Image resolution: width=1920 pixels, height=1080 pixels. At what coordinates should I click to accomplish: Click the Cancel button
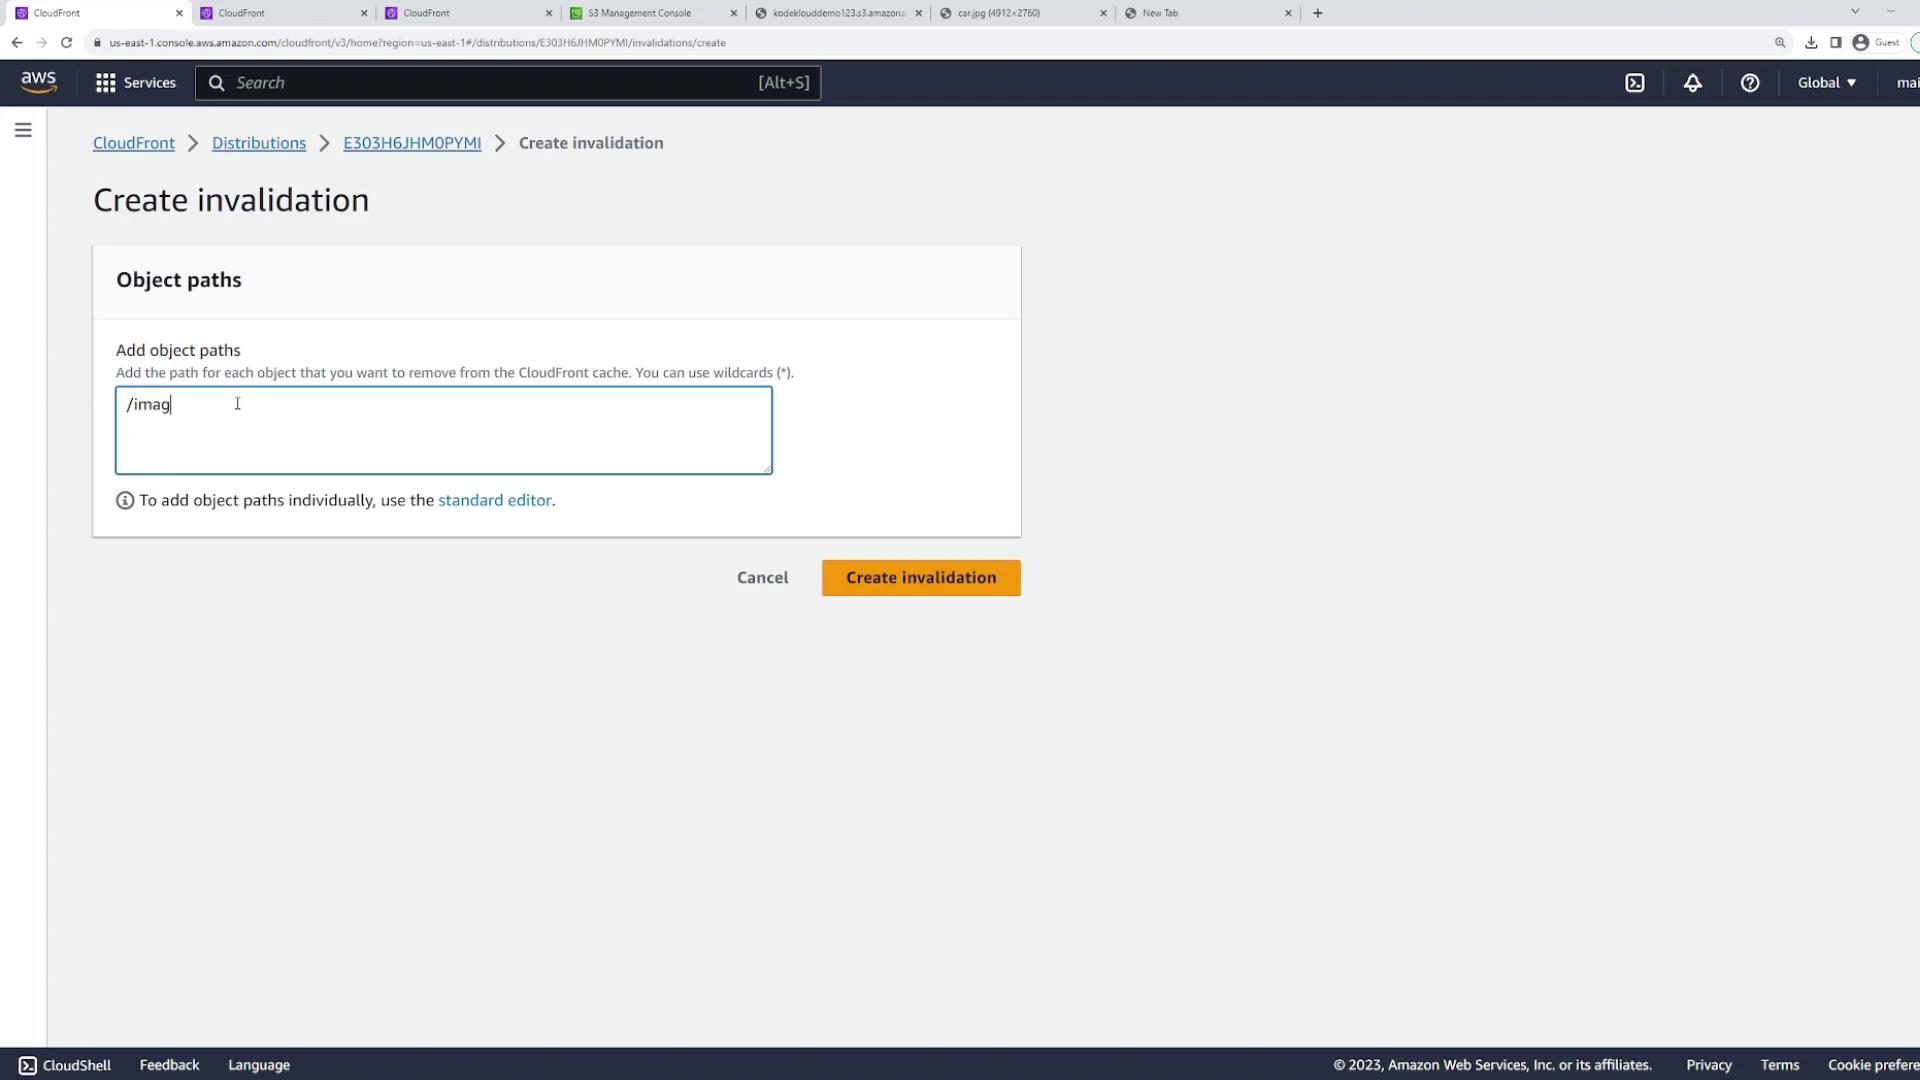click(762, 577)
